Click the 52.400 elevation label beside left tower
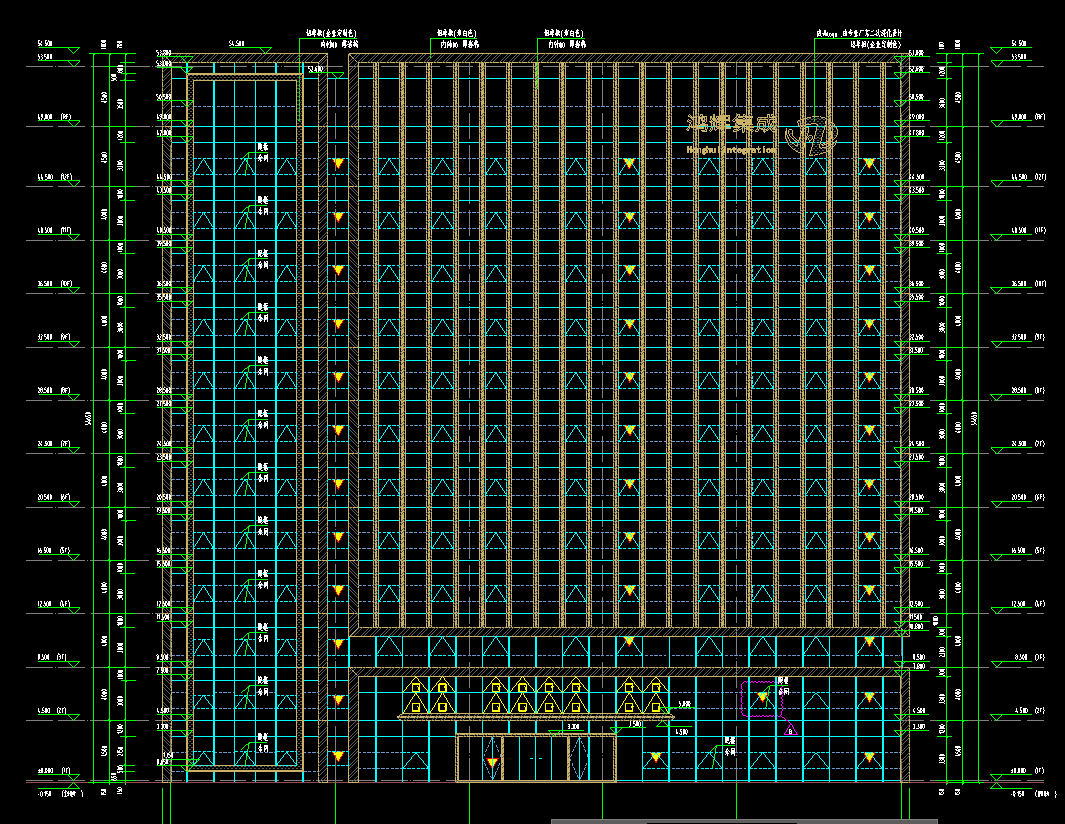The width and height of the screenshot is (1065, 824). pyautogui.click(x=315, y=69)
